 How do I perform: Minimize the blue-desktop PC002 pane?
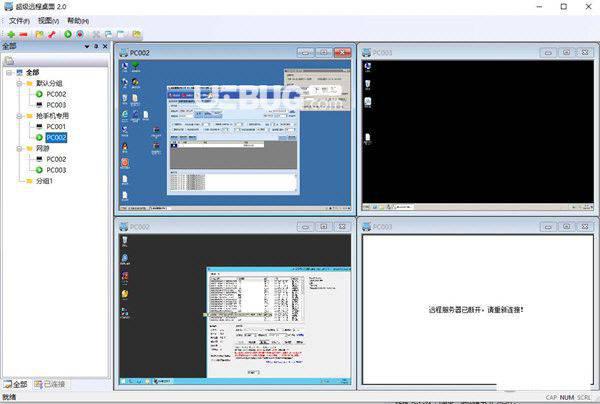[x=305, y=52]
